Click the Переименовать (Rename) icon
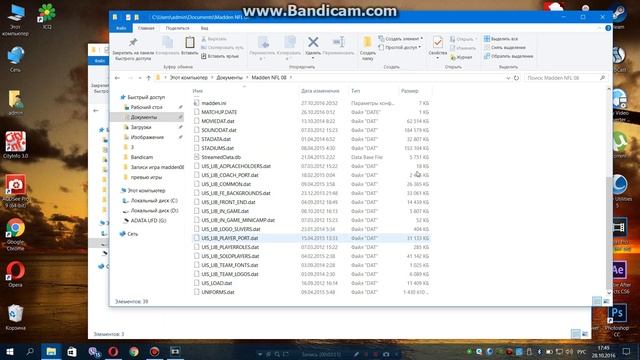Image resolution: width=640 pixels, height=360 pixels. pos(338,42)
